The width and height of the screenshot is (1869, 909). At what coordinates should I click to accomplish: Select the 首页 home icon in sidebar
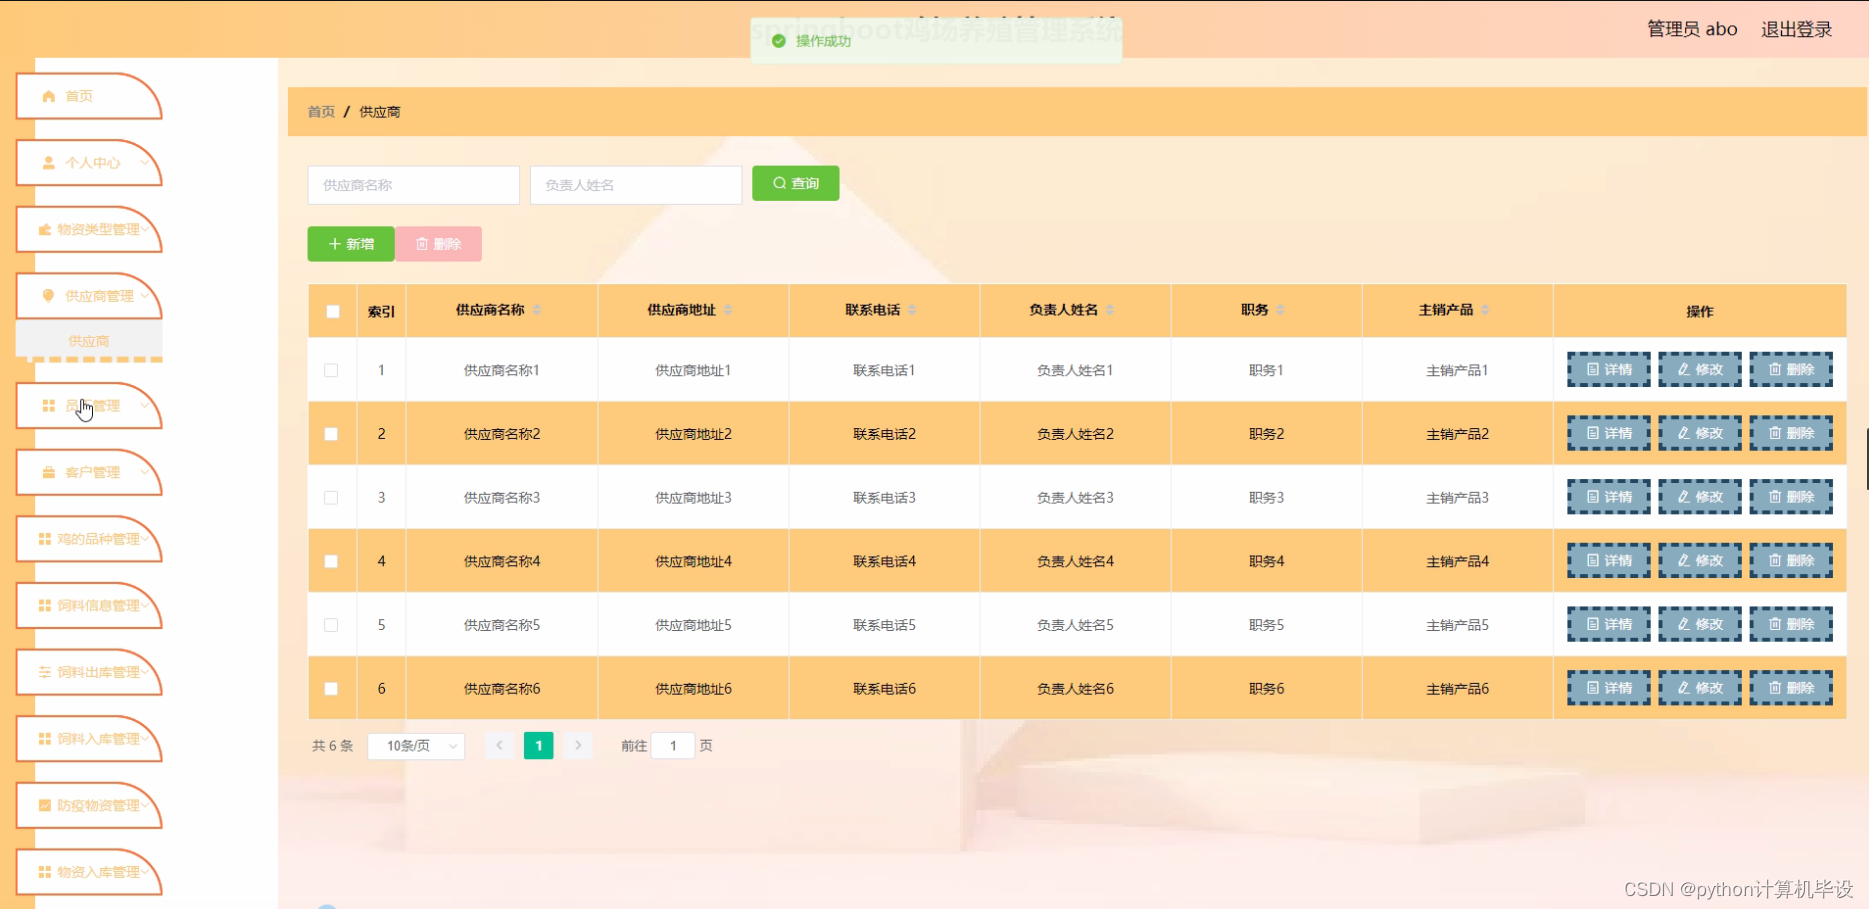coord(48,96)
